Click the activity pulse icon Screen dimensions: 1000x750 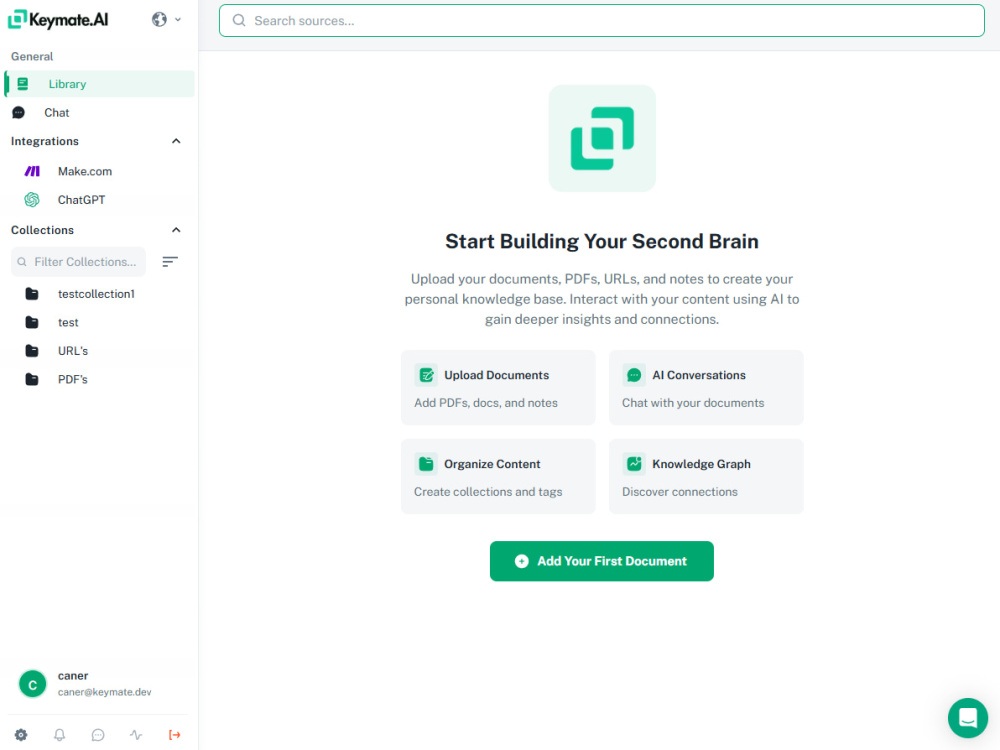[136, 735]
